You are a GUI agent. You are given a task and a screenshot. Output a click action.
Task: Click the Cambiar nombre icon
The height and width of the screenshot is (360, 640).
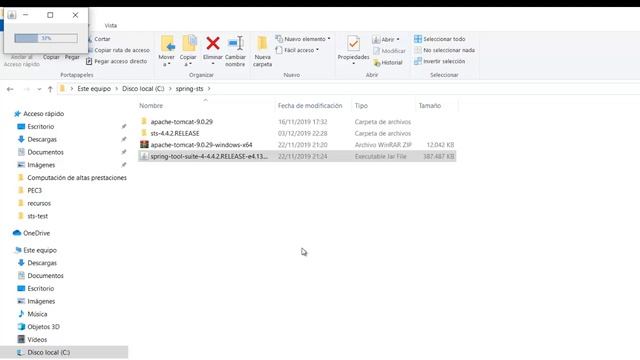(236, 43)
